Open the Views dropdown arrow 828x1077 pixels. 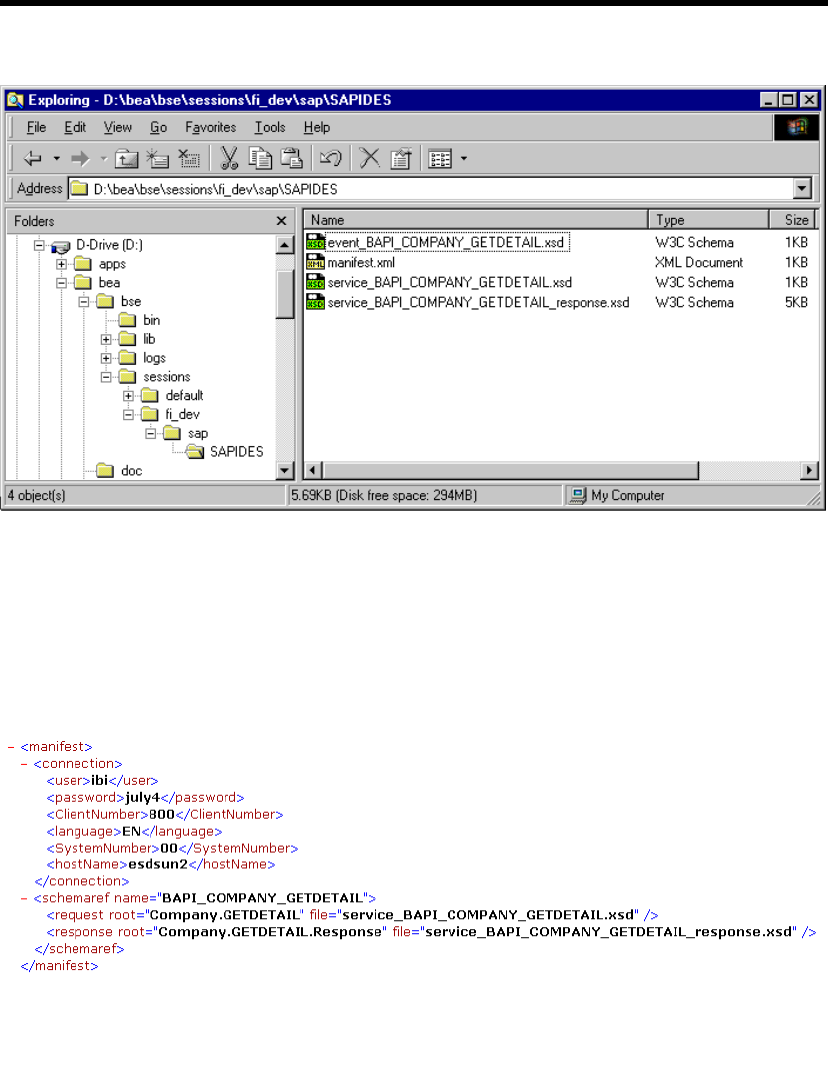coord(464,159)
